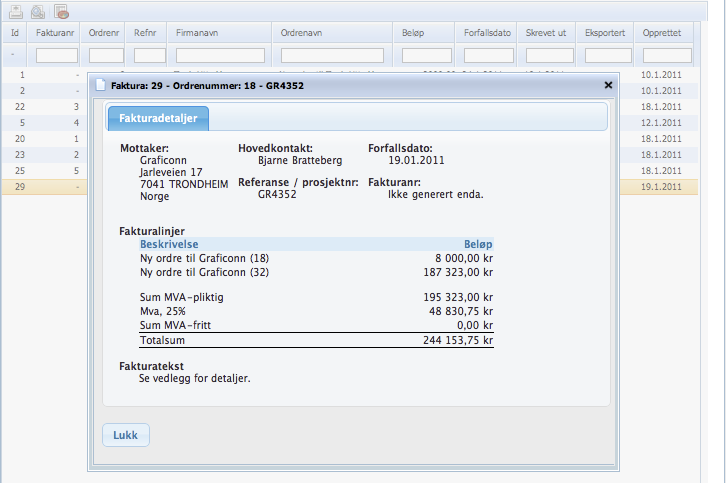Sort by the Fakturanr column header
This screenshot has height=483, width=726.
tap(56, 33)
